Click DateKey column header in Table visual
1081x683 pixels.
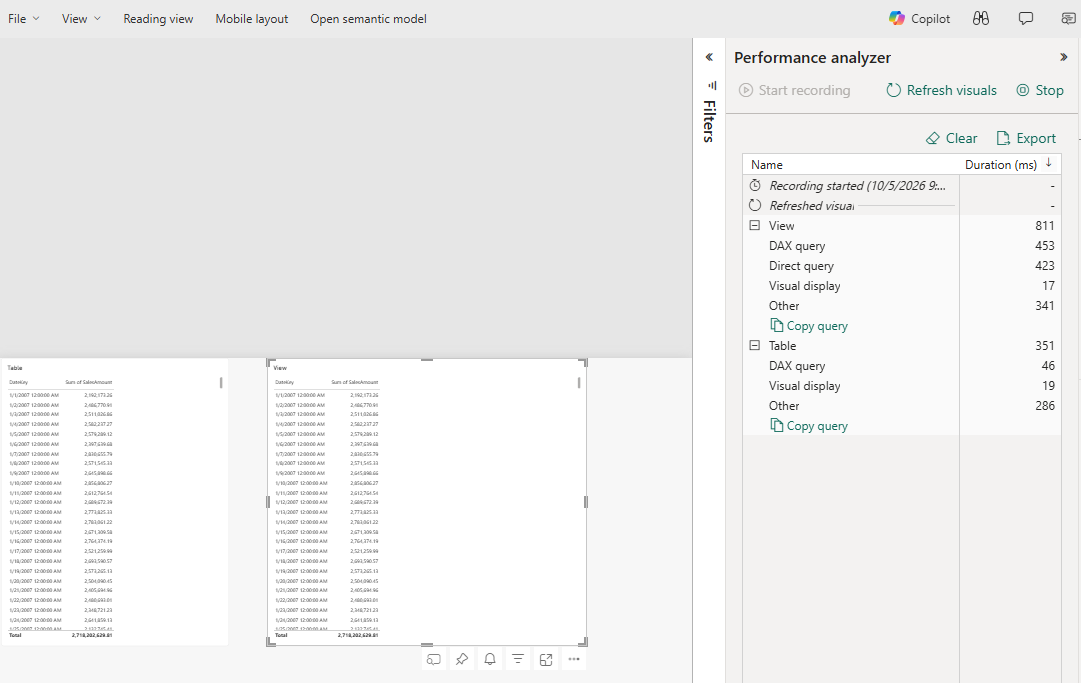18,382
